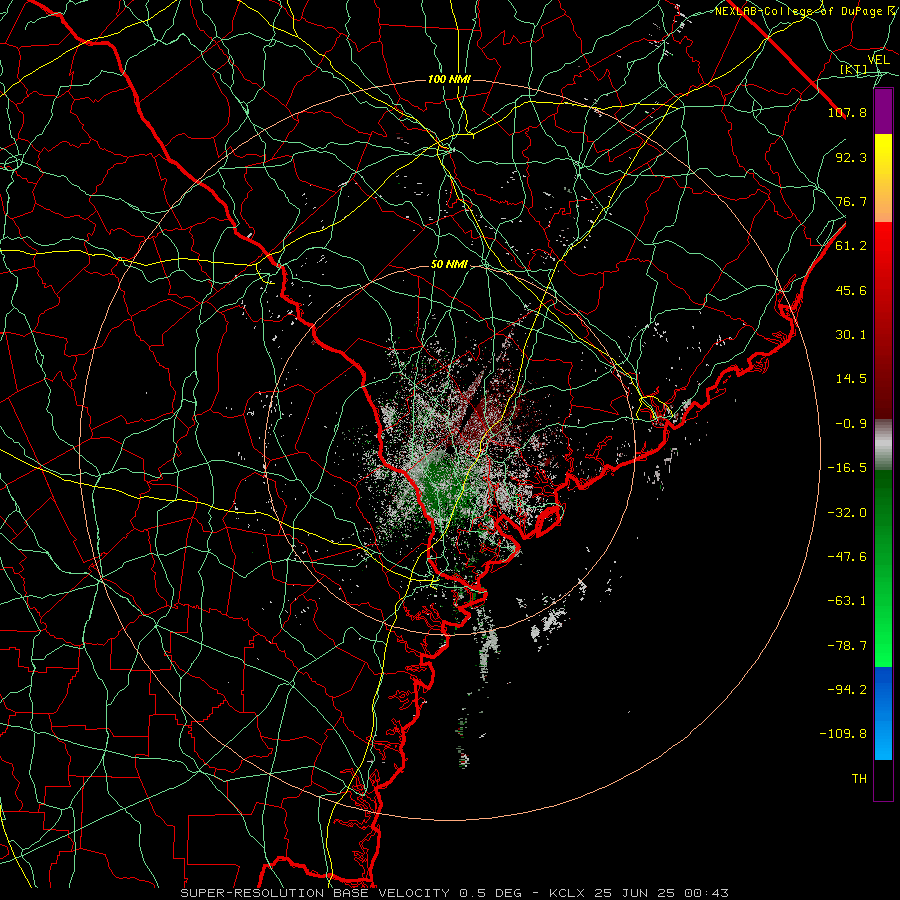Click the -78.7 legend value

847,646
